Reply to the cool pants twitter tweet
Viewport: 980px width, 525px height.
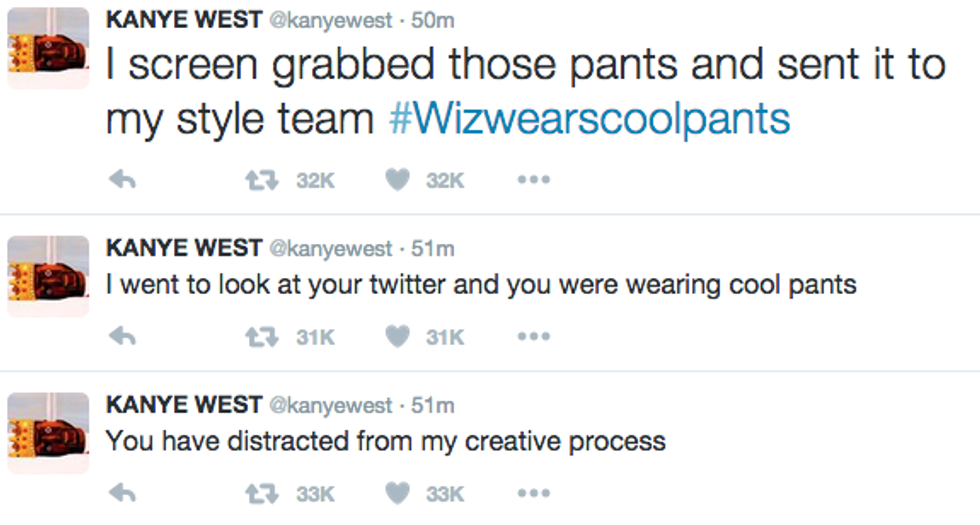(x=121, y=337)
